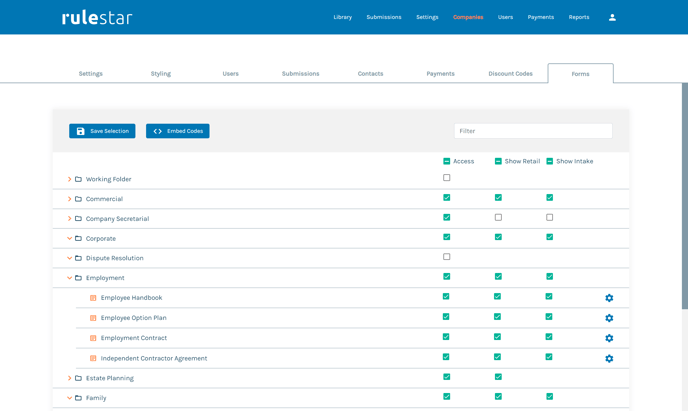Viewport: 688px width, 411px height.
Task: Enable Show Retail for Company Secretarial
Action: [498, 217]
